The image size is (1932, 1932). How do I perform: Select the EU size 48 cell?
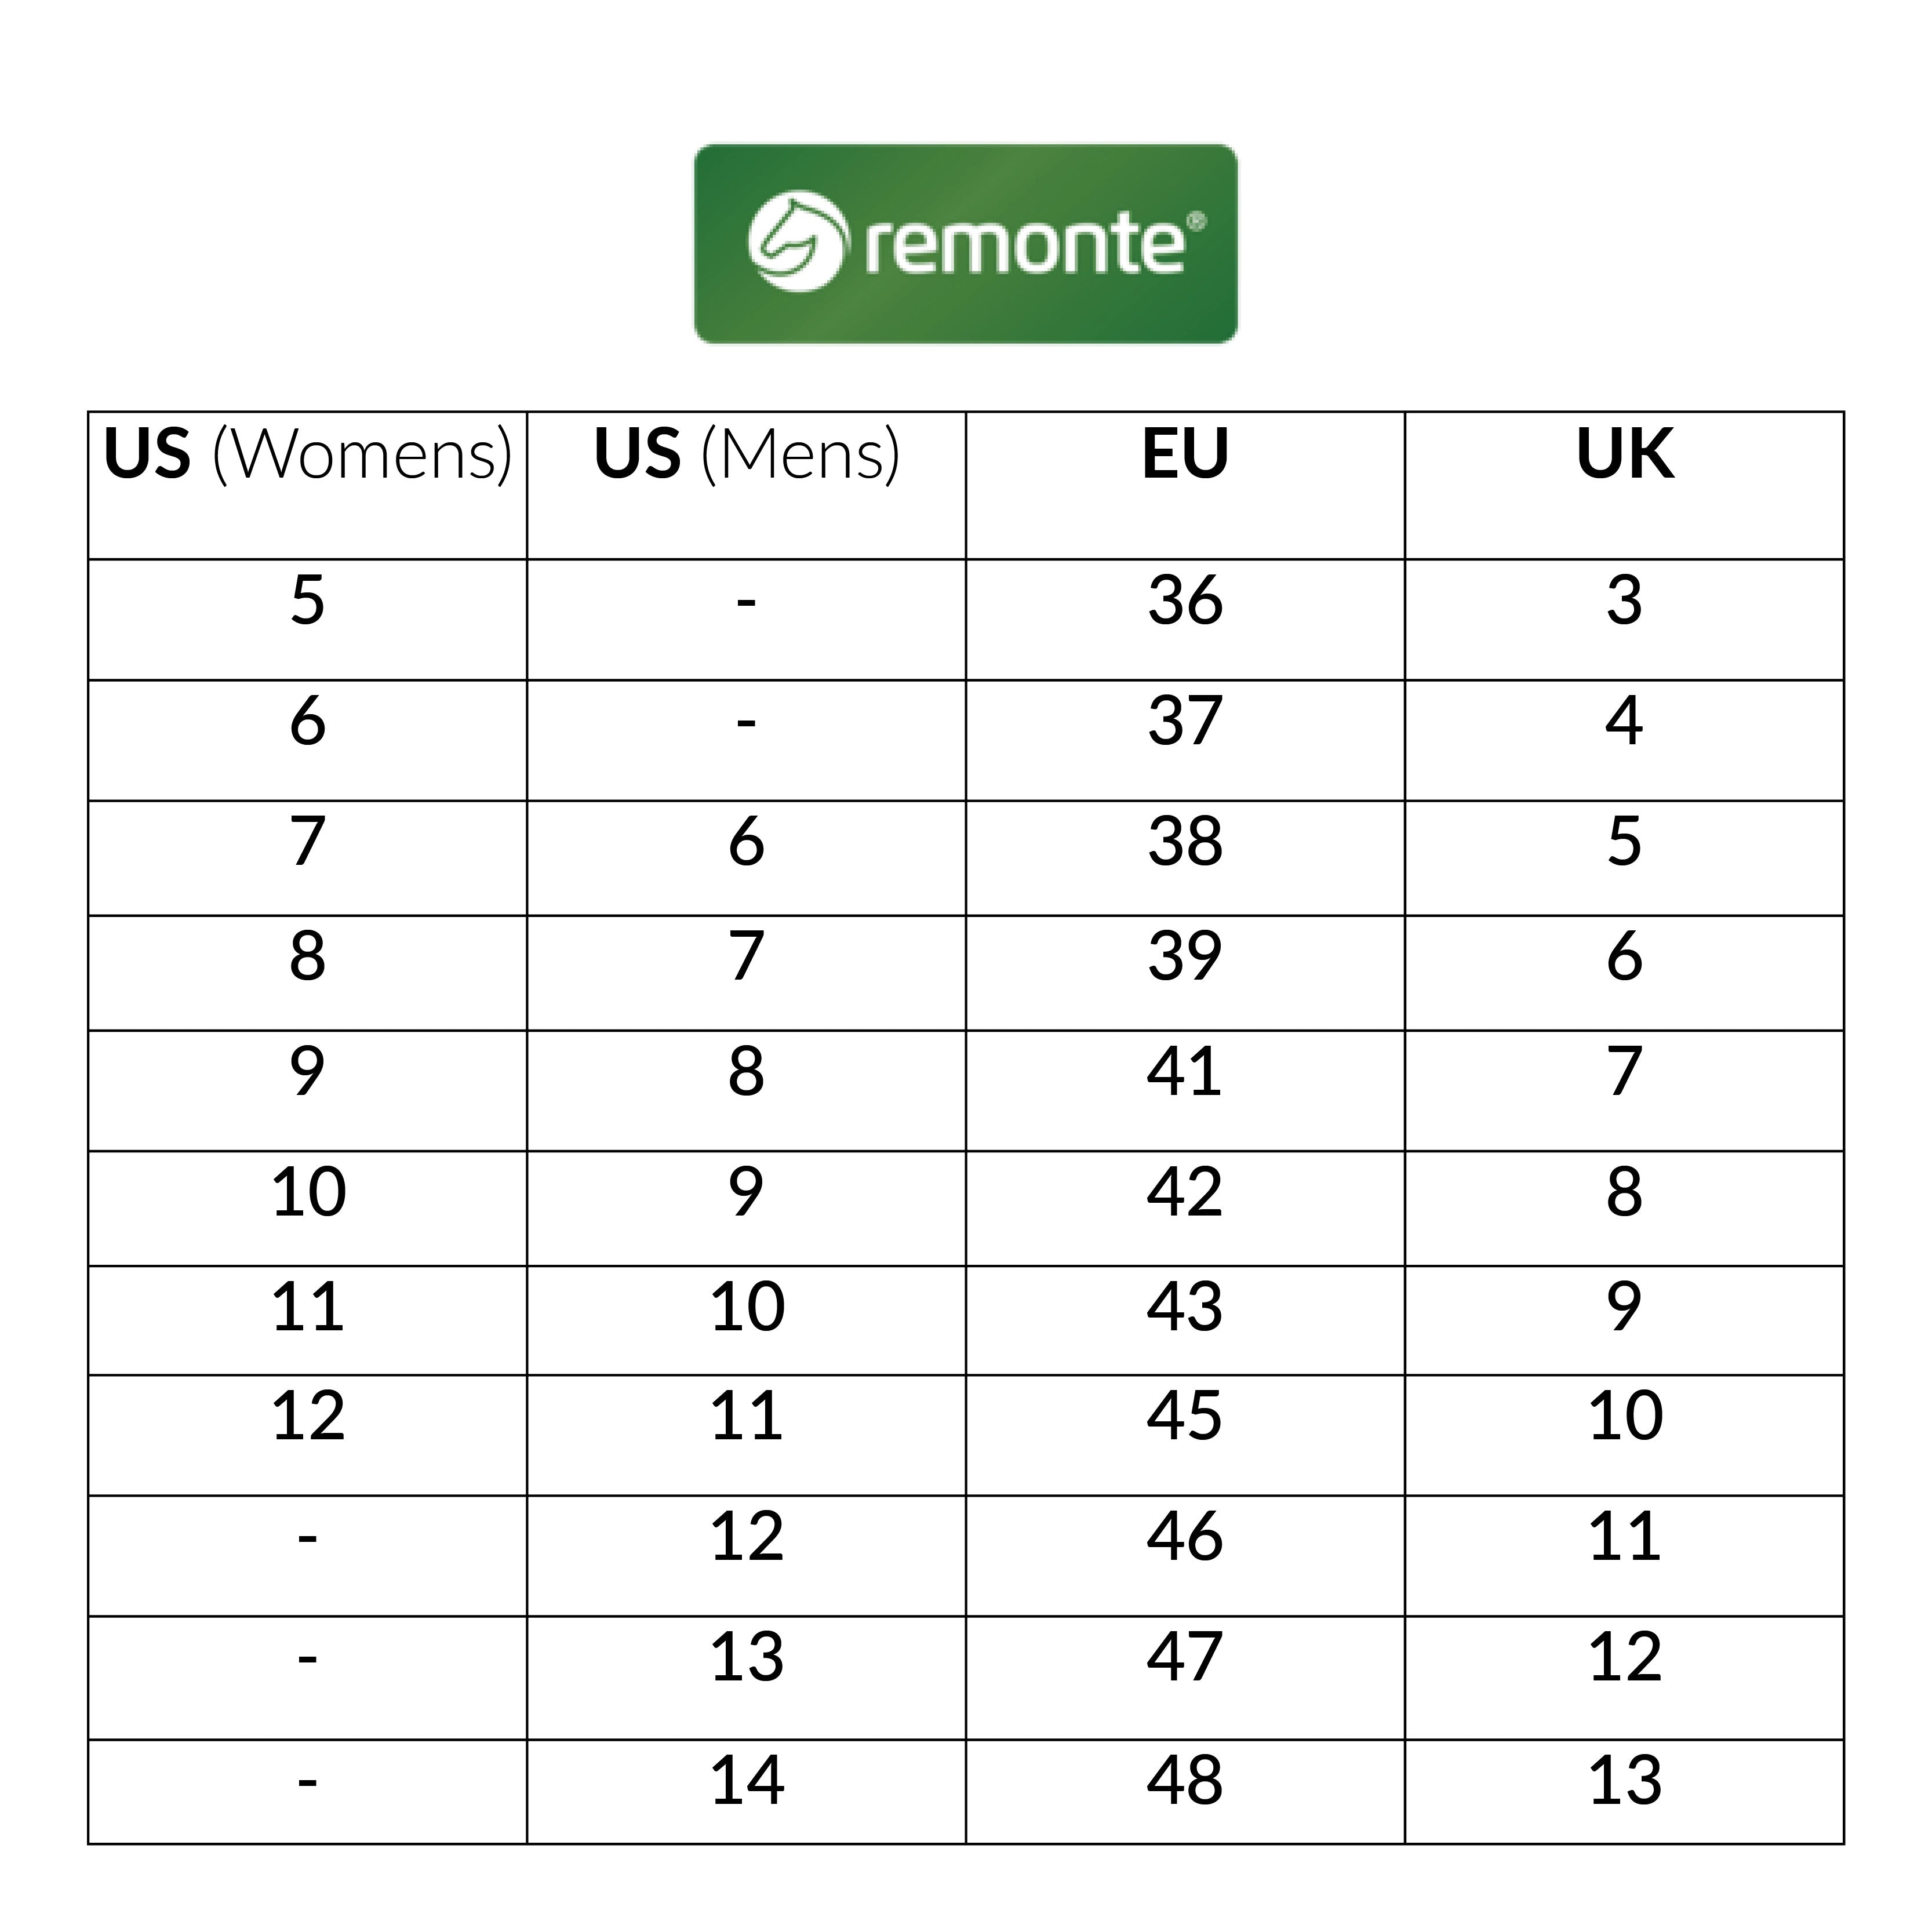1185,1780
